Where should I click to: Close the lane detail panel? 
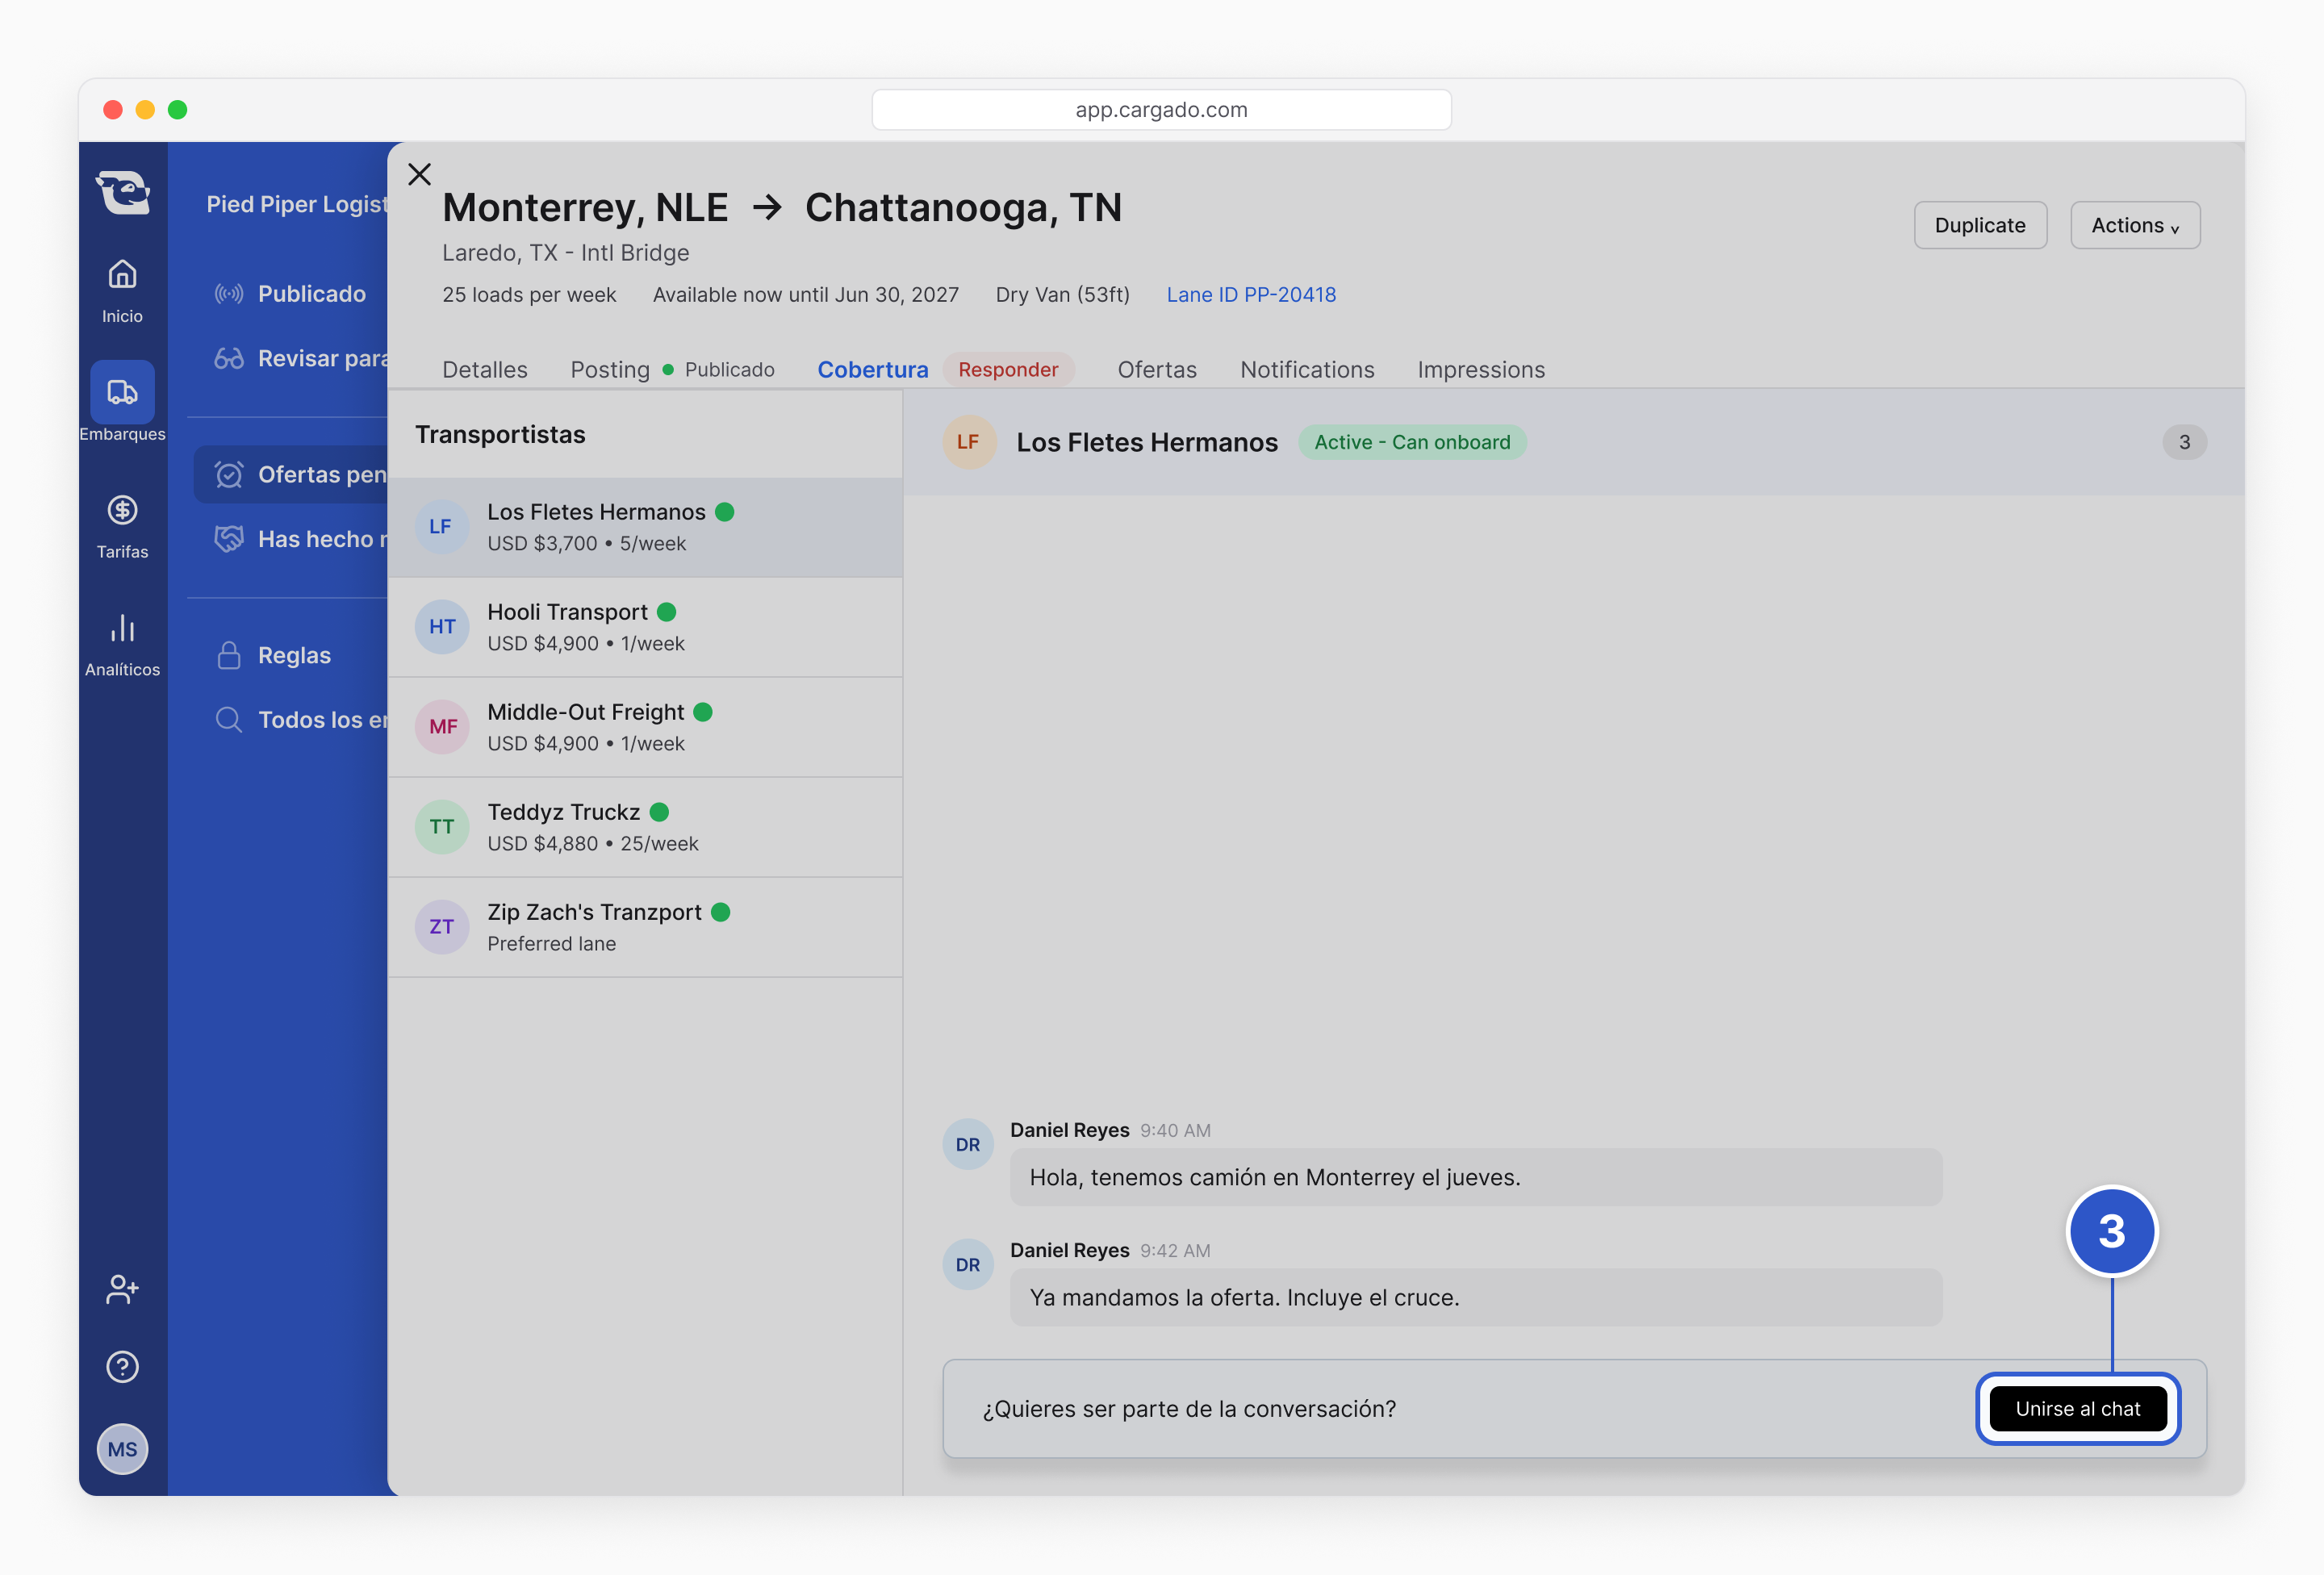419,174
